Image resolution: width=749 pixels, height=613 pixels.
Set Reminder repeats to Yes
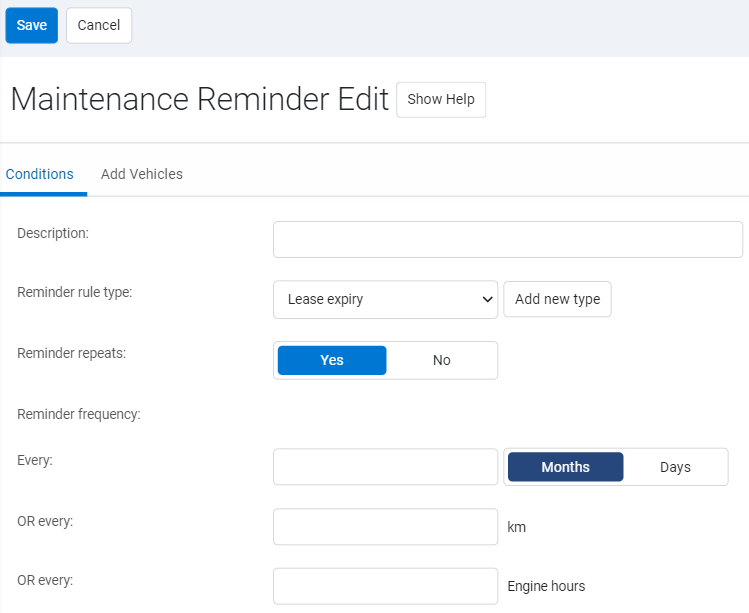point(332,360)
